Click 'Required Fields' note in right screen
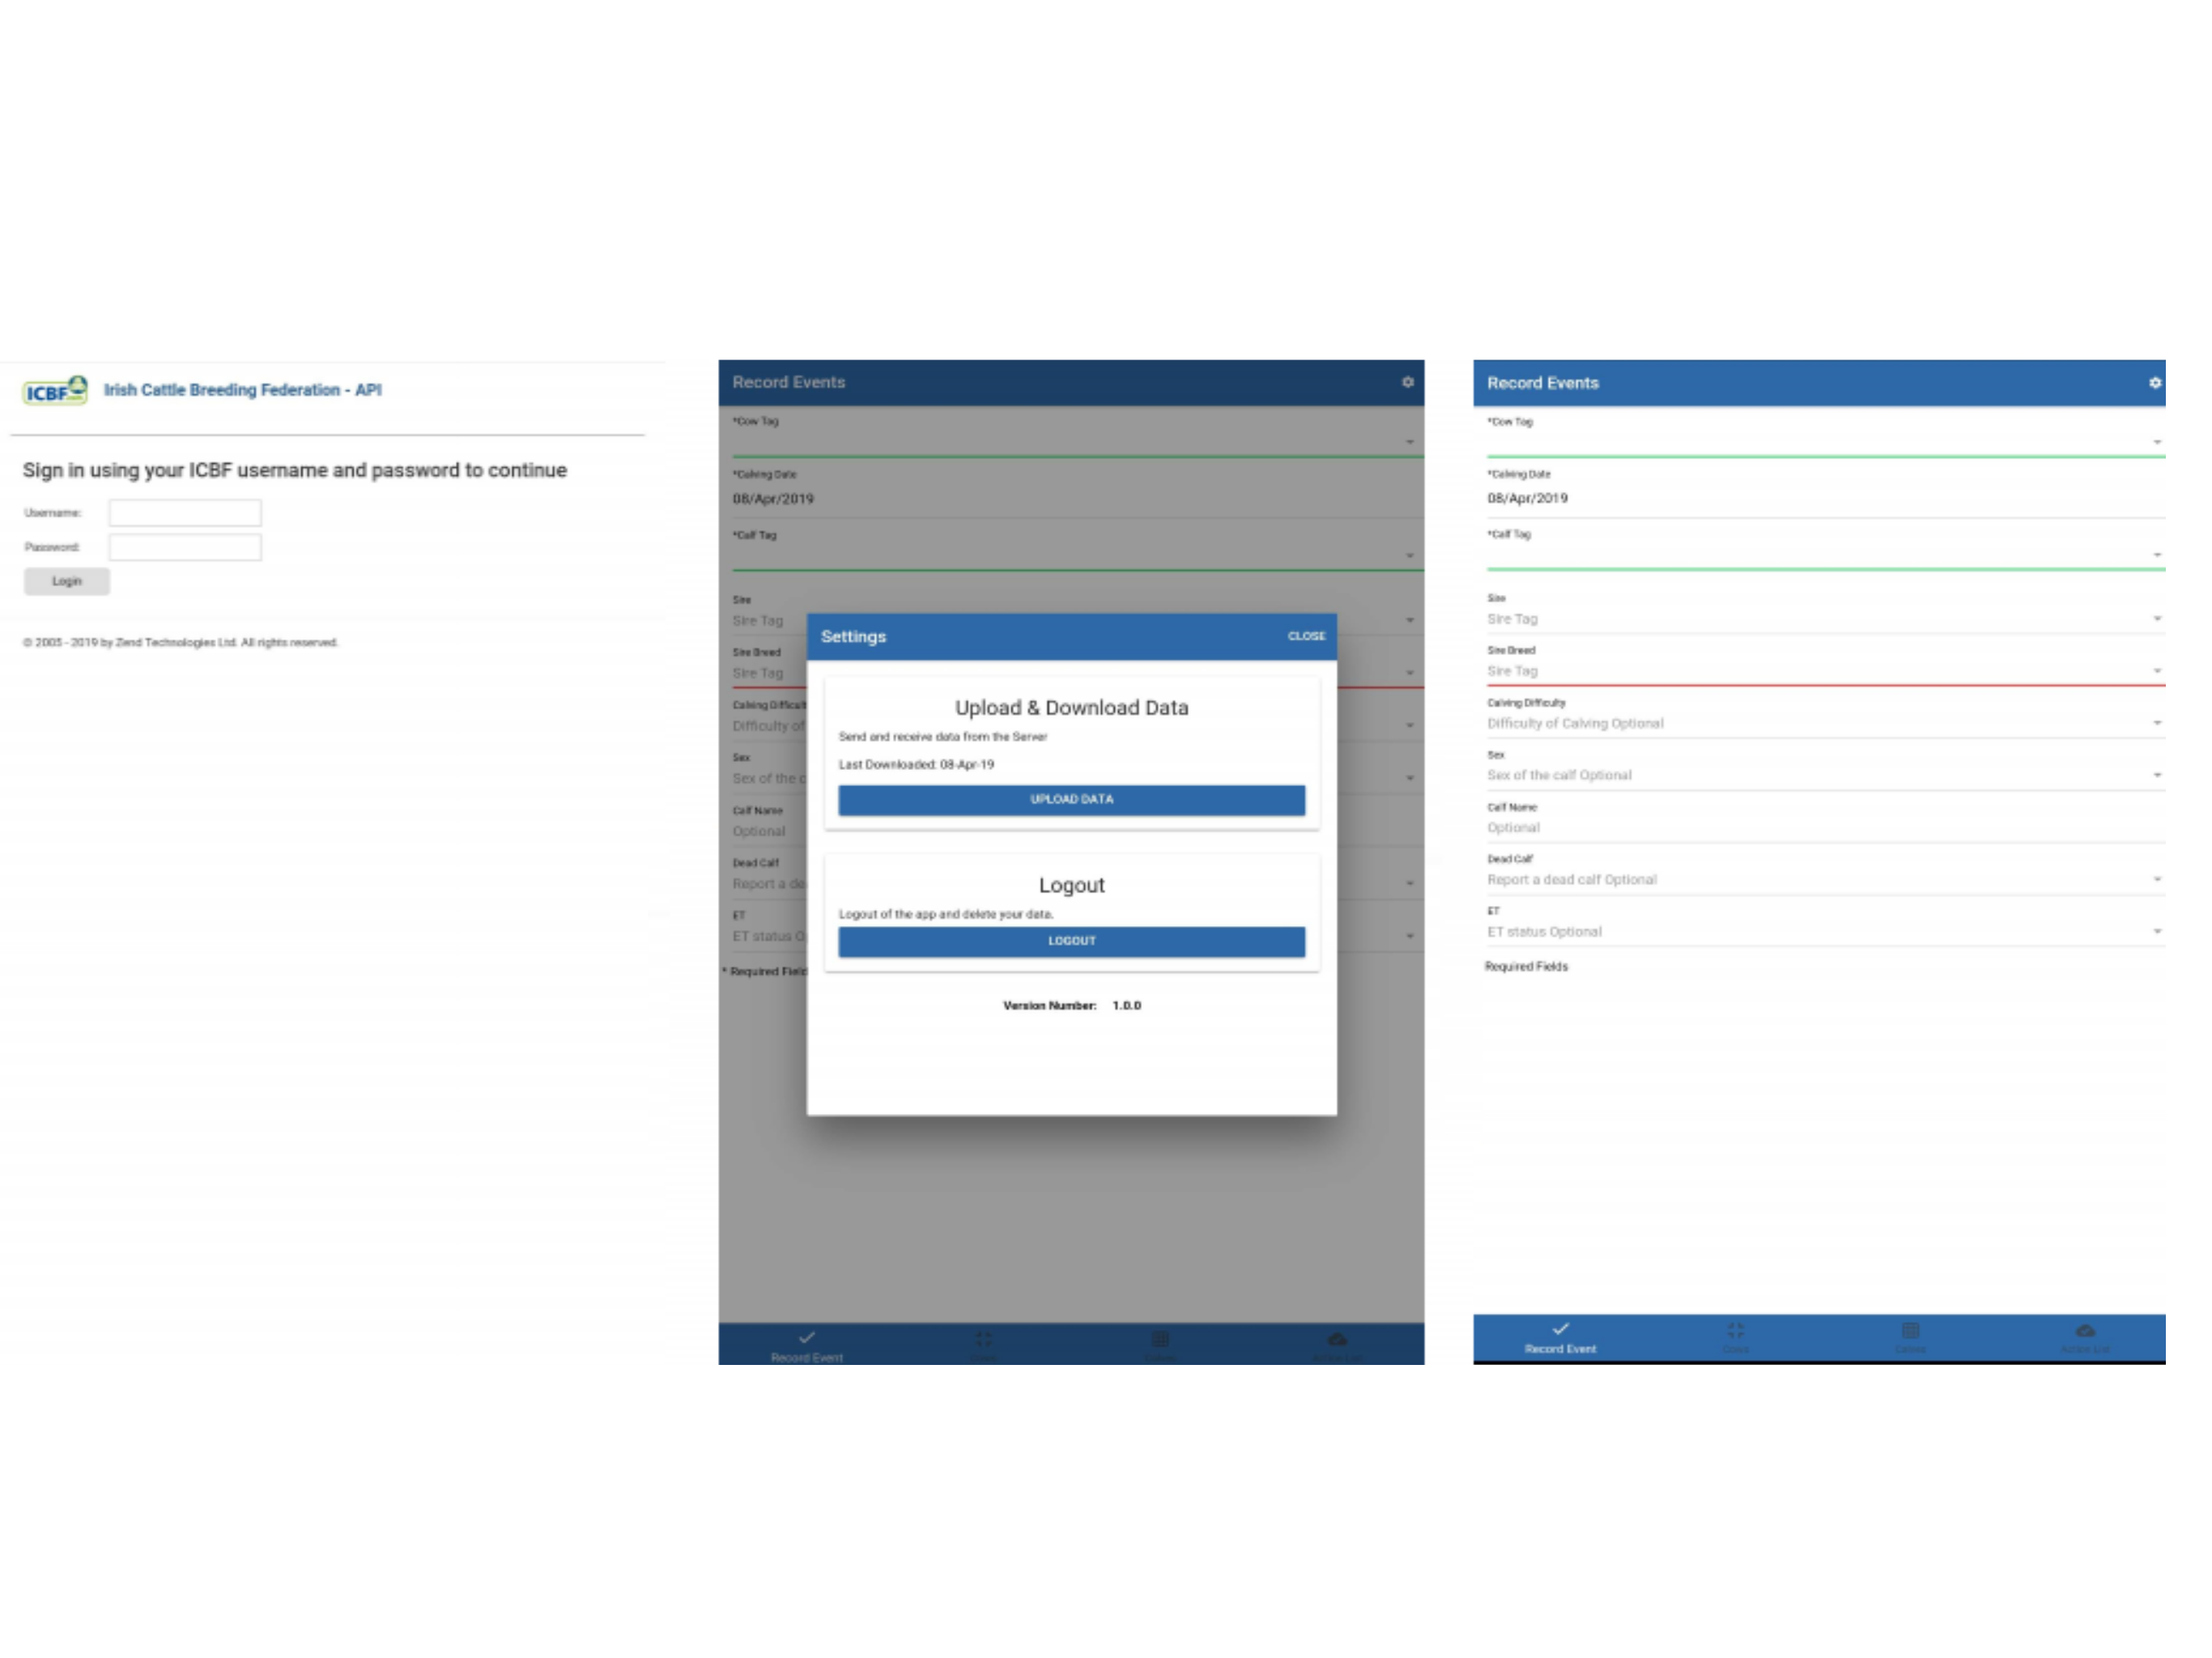This screenshot has height=1658, width=2212. pyautogui.click(x=1526, y=967)
